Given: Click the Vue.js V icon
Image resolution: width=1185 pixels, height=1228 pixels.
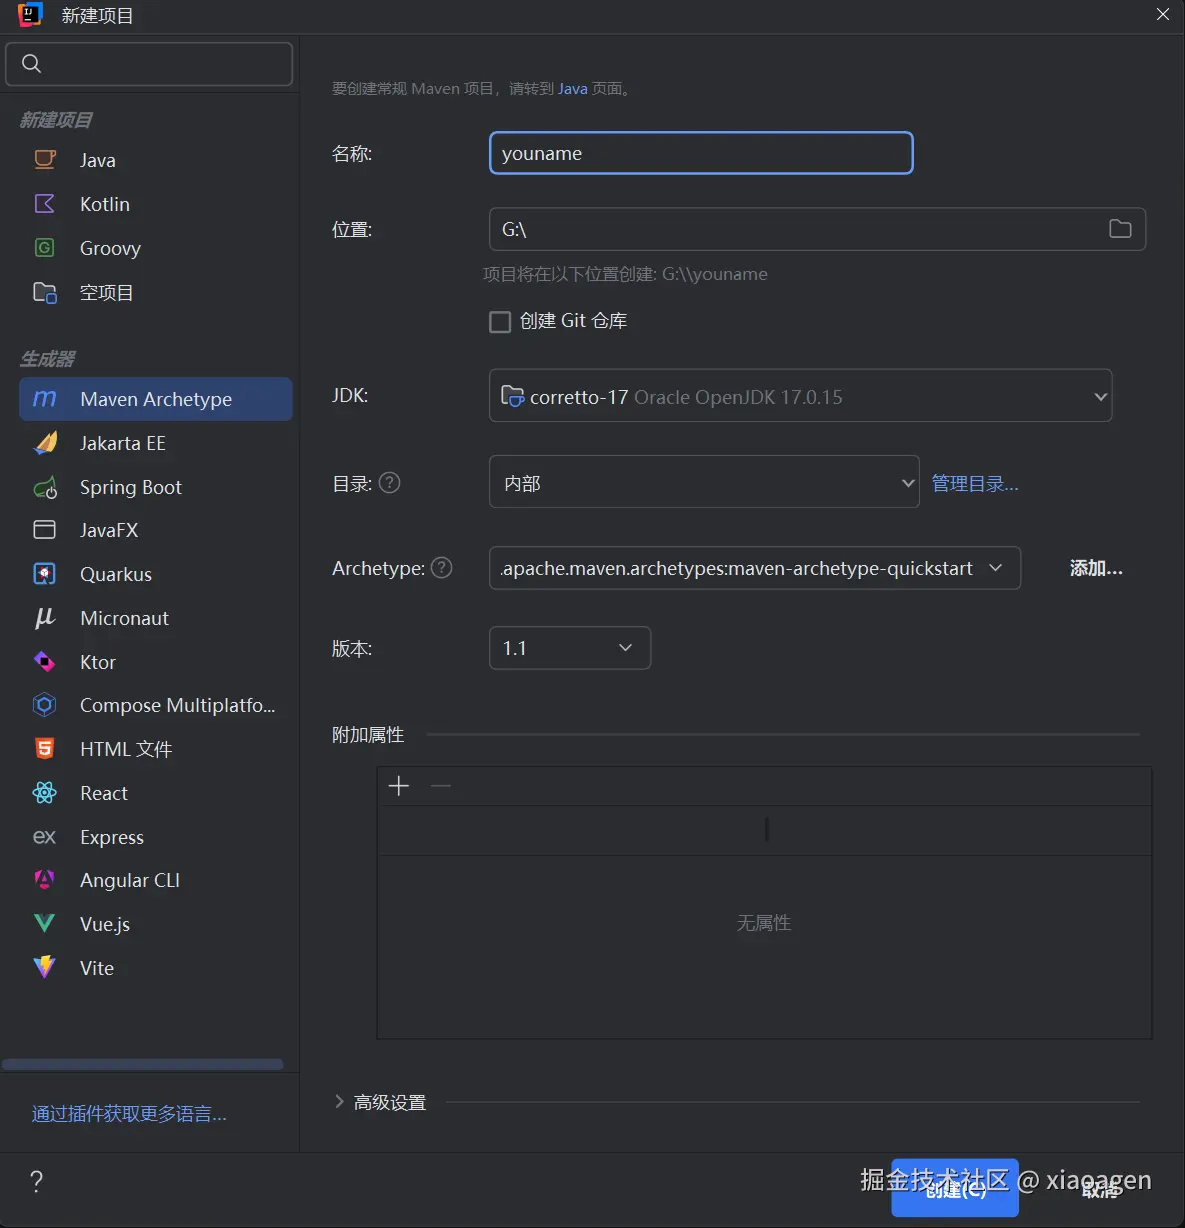Looking at the screenshot, I should (45, 924).
